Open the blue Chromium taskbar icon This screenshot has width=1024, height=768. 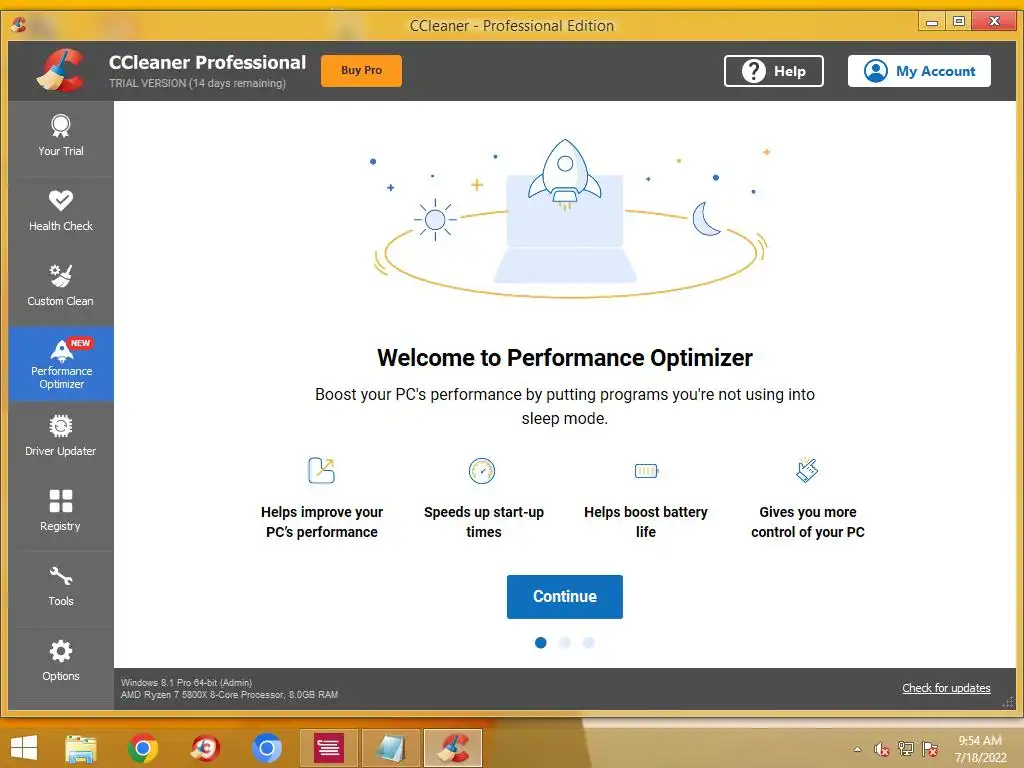click(267, 748)
